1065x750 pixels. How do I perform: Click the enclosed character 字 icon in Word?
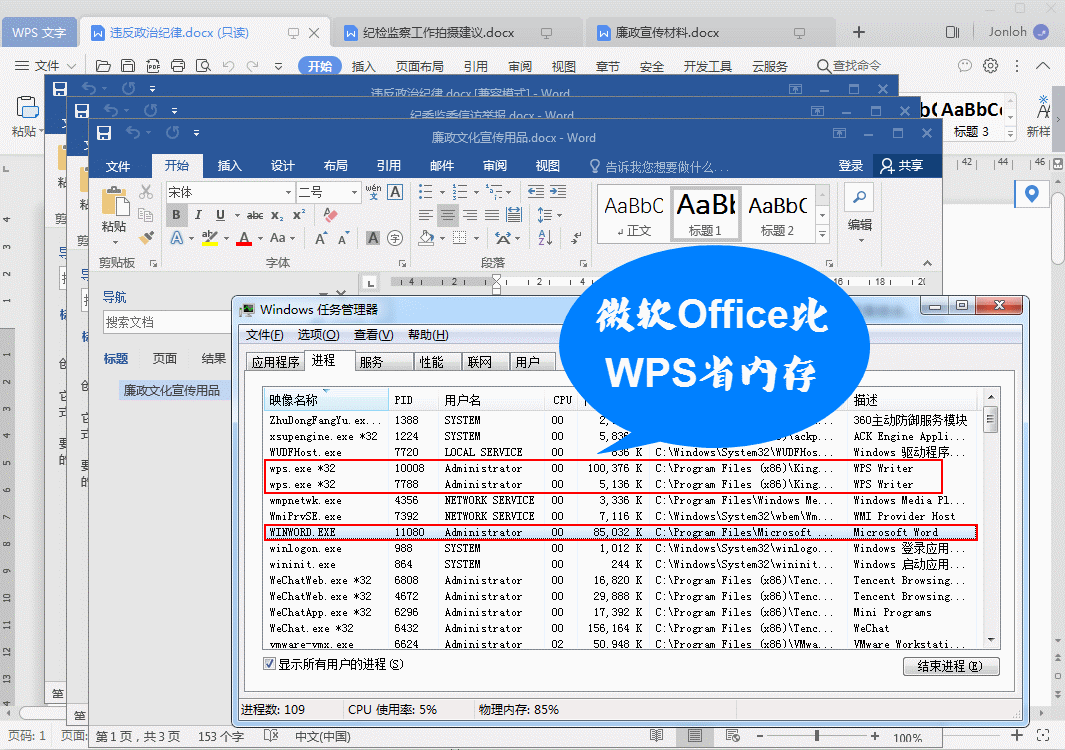pos(395,238)
